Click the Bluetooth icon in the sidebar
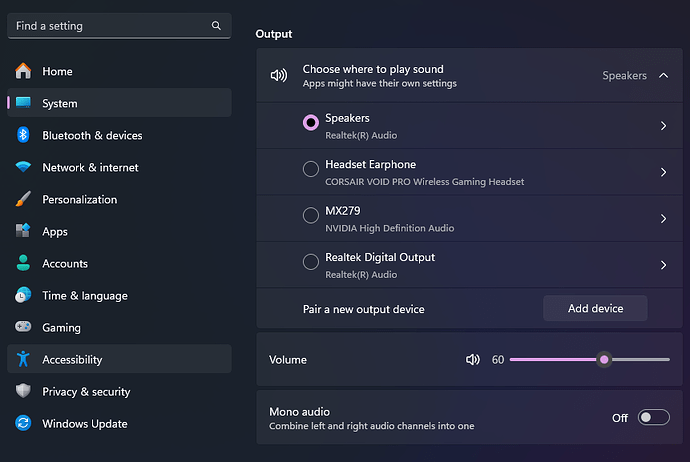This screenshot has width=690, height=462. click(x=23, y=135)
